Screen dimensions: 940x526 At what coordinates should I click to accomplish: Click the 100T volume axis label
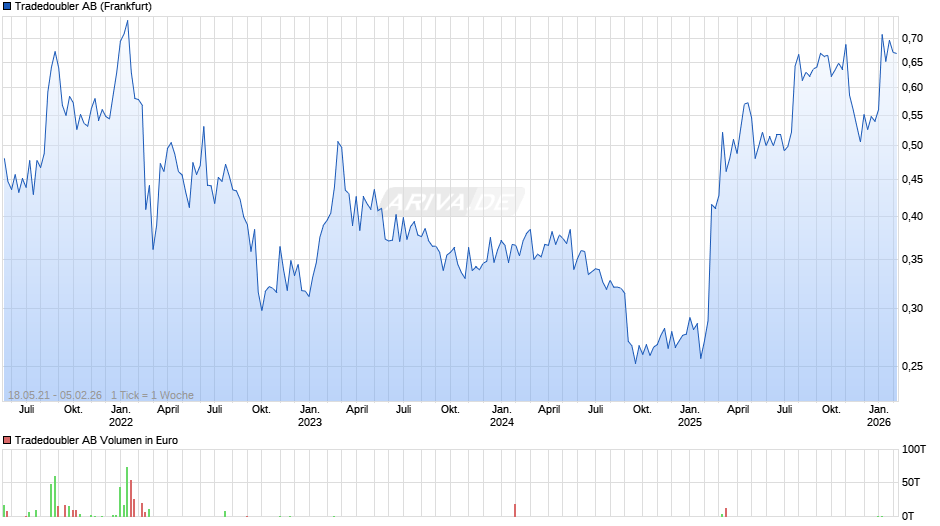[x=914, y=449]
